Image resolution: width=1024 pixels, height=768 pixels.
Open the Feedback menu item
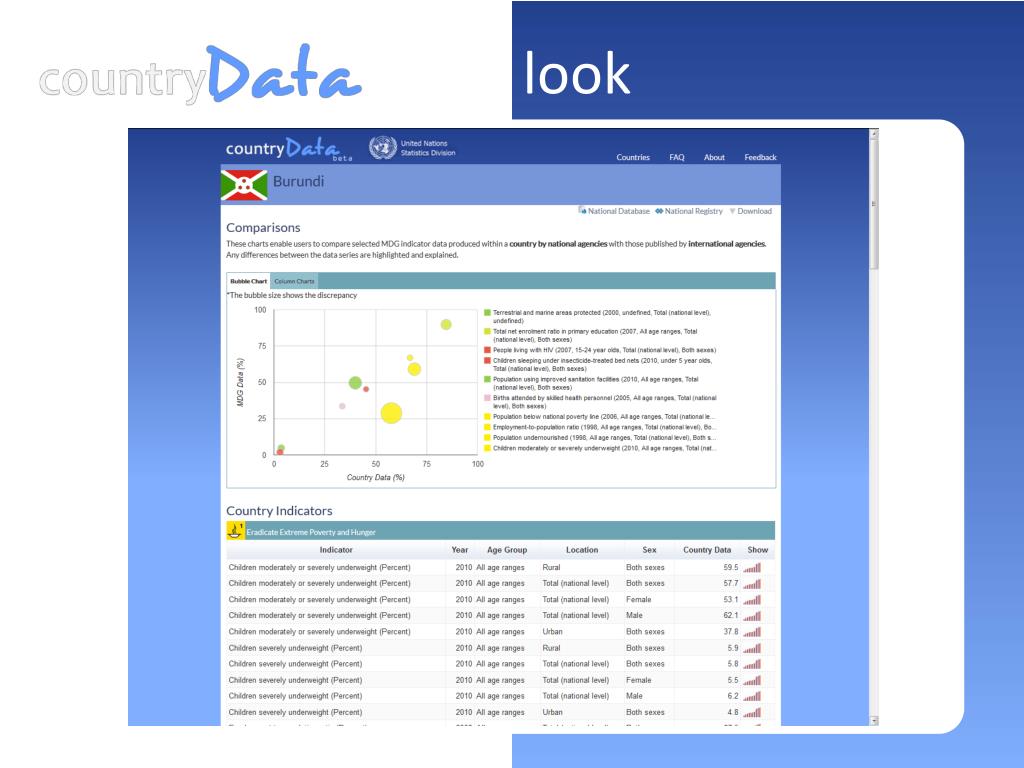click(x=760, y=157)
